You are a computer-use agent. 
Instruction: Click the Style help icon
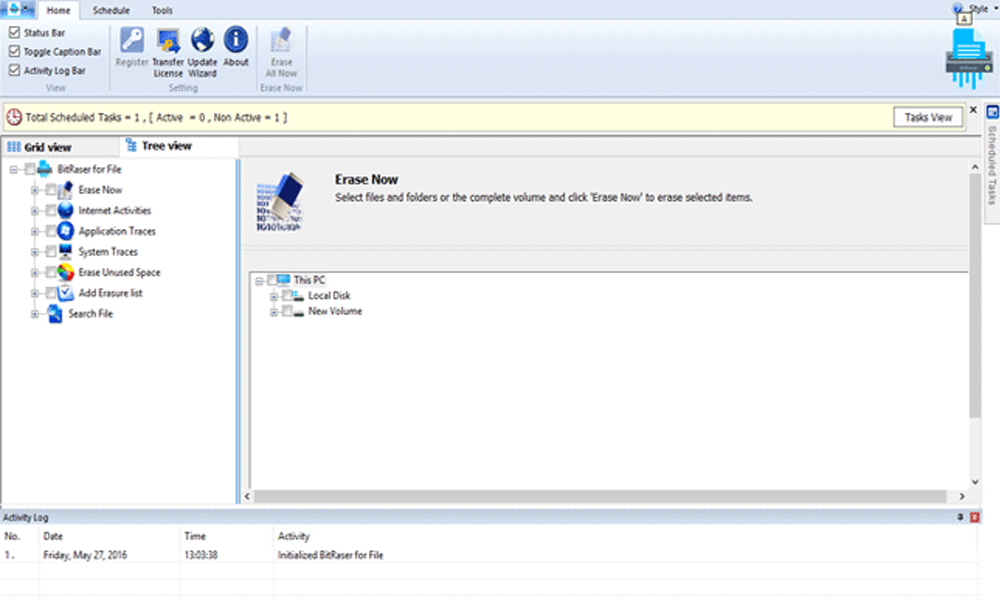pyautogui.click(x=958, y=9)
